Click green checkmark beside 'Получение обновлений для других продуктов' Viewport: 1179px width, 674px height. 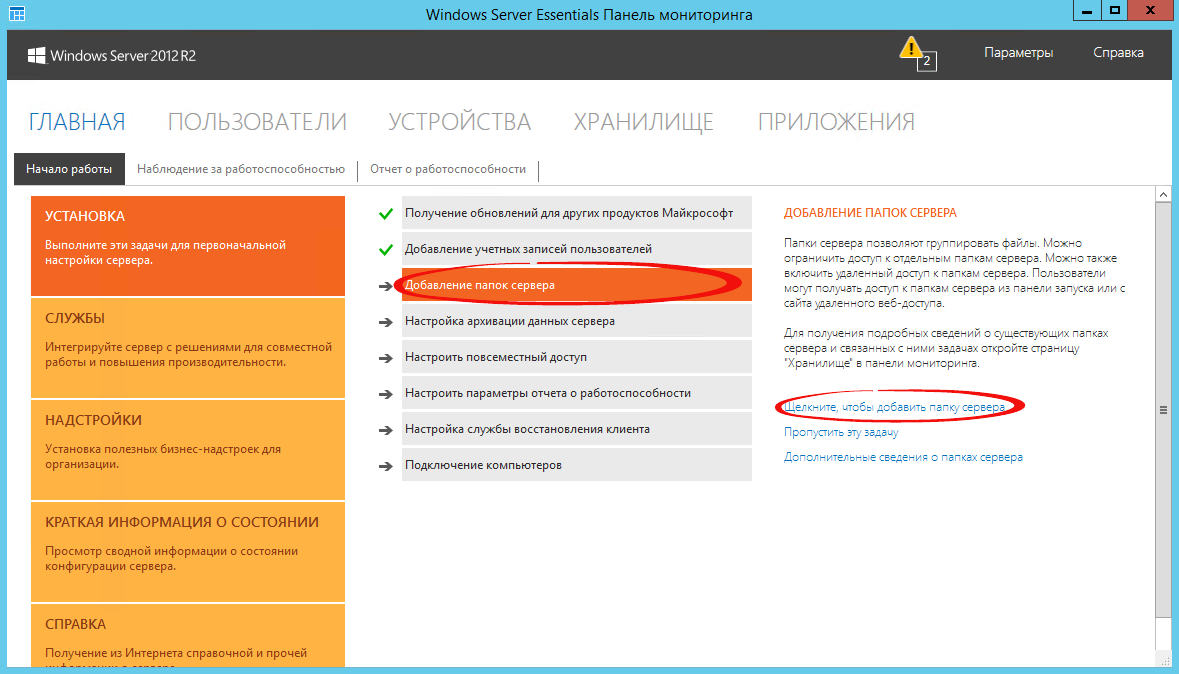click(386, 214)
